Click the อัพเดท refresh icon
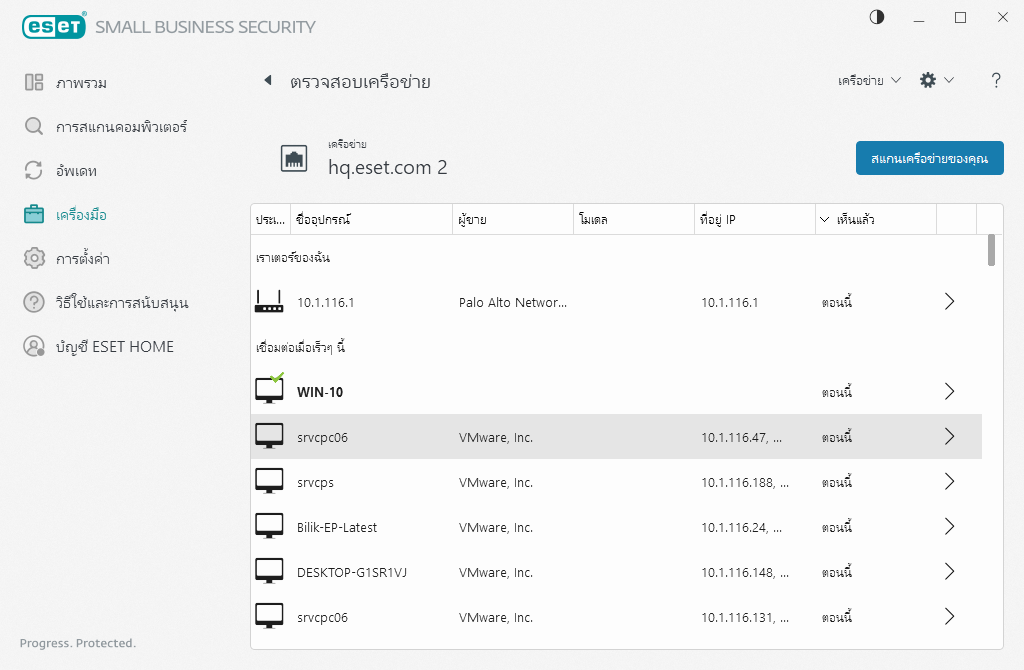Image resolution: width=1024 pixels, height=670 pixels. click(x=34, y=171)
